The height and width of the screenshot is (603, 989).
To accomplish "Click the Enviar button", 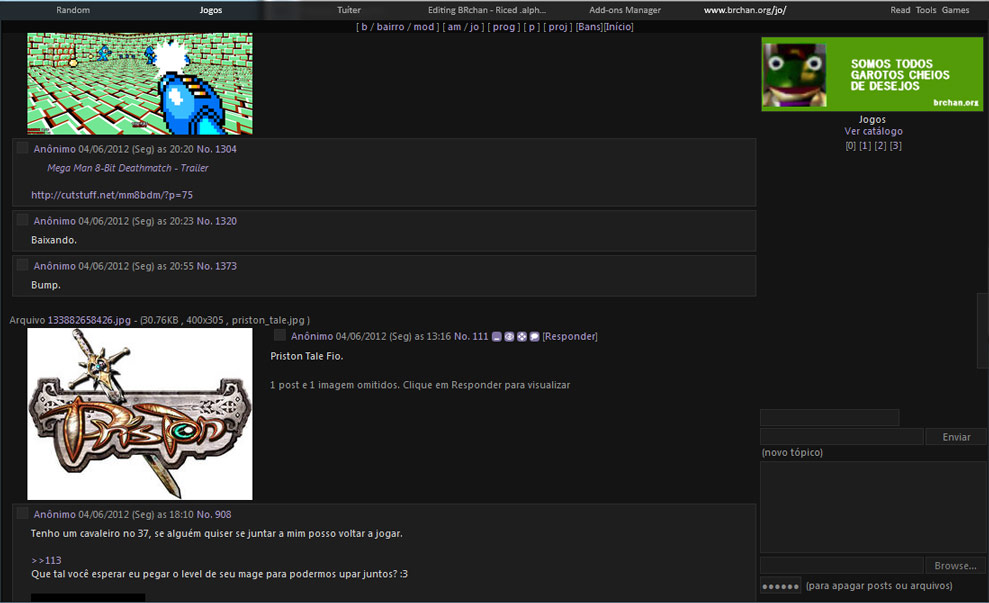I will pos(956,437).
